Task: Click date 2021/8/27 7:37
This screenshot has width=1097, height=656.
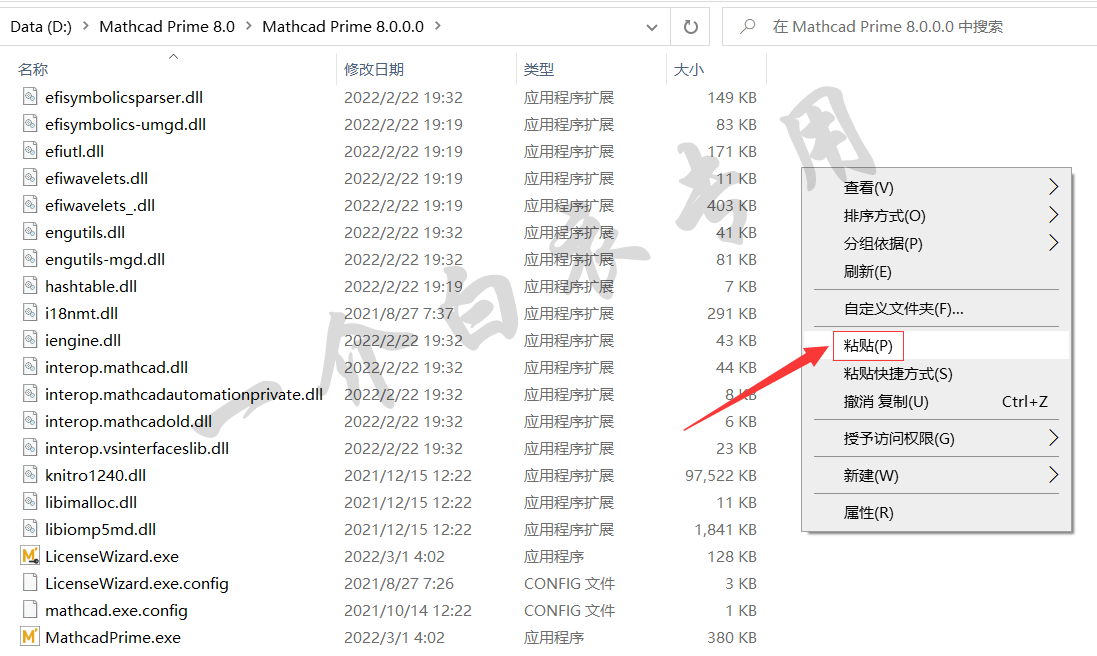Action: coord(398,313)
